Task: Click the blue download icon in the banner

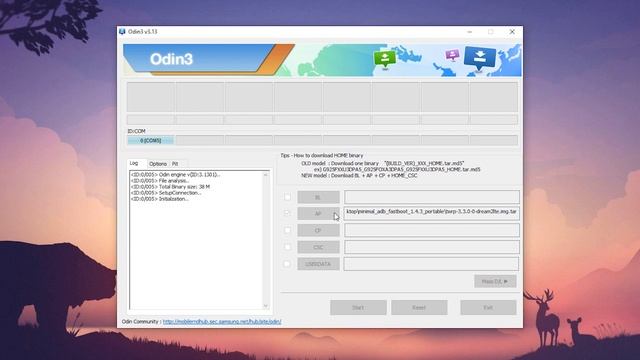Action: [x=480, y=59]
